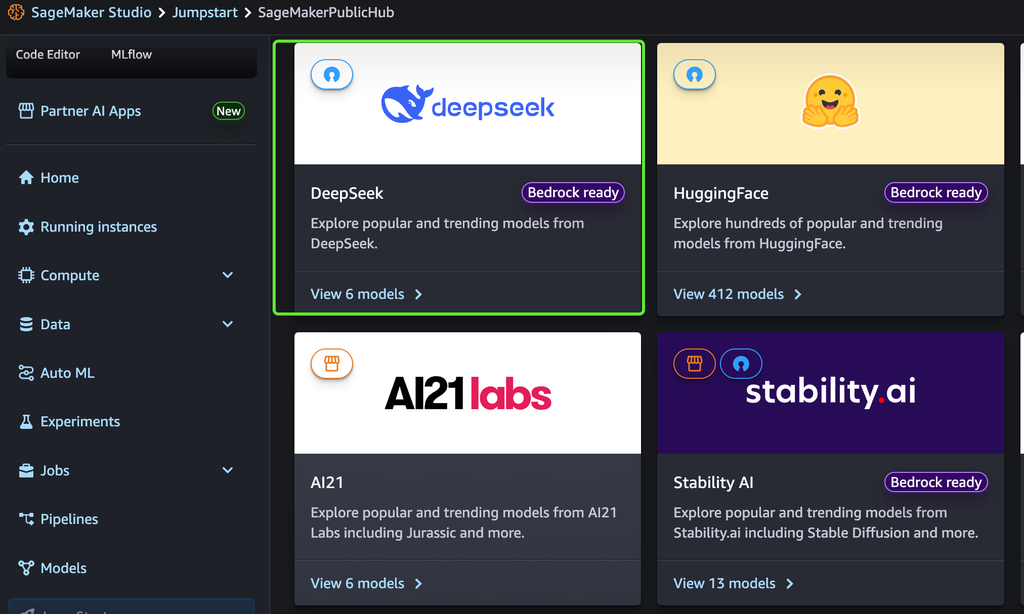The image size is (1024, 614).
Task: Open Experiments page
Action: (x=80, y=422)
